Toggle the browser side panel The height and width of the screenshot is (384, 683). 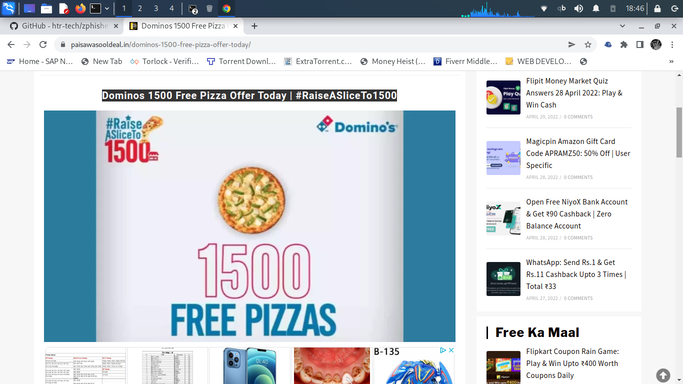coord(640,44)
